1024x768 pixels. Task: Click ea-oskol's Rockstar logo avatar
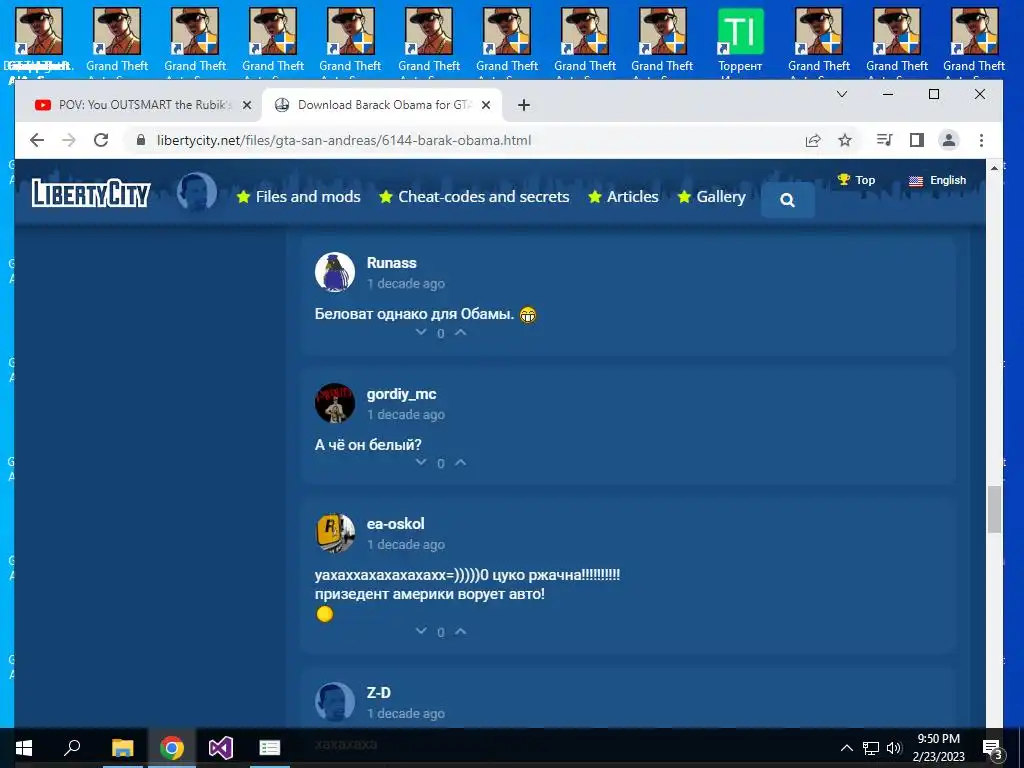(335, 533)
